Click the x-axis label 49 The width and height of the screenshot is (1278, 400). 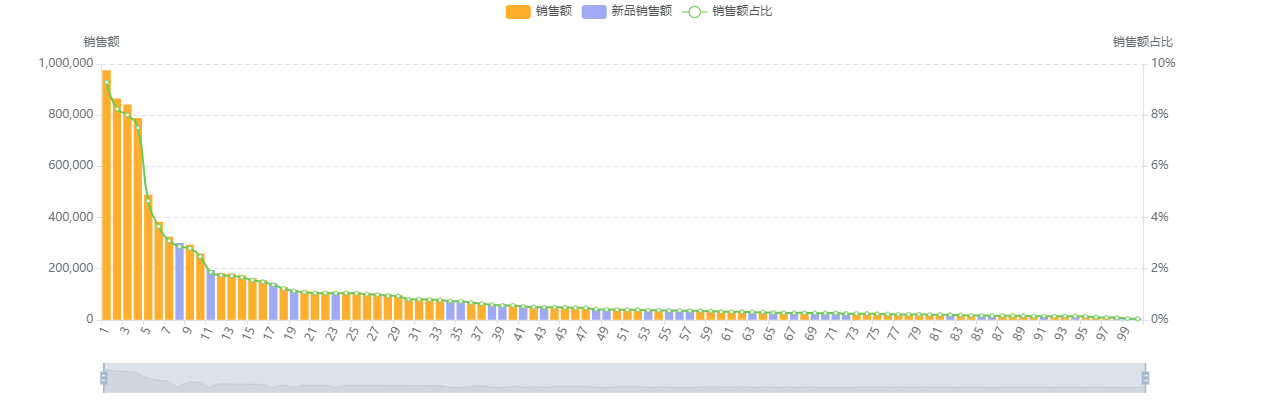pyautogui.click(x=602, y=334)
